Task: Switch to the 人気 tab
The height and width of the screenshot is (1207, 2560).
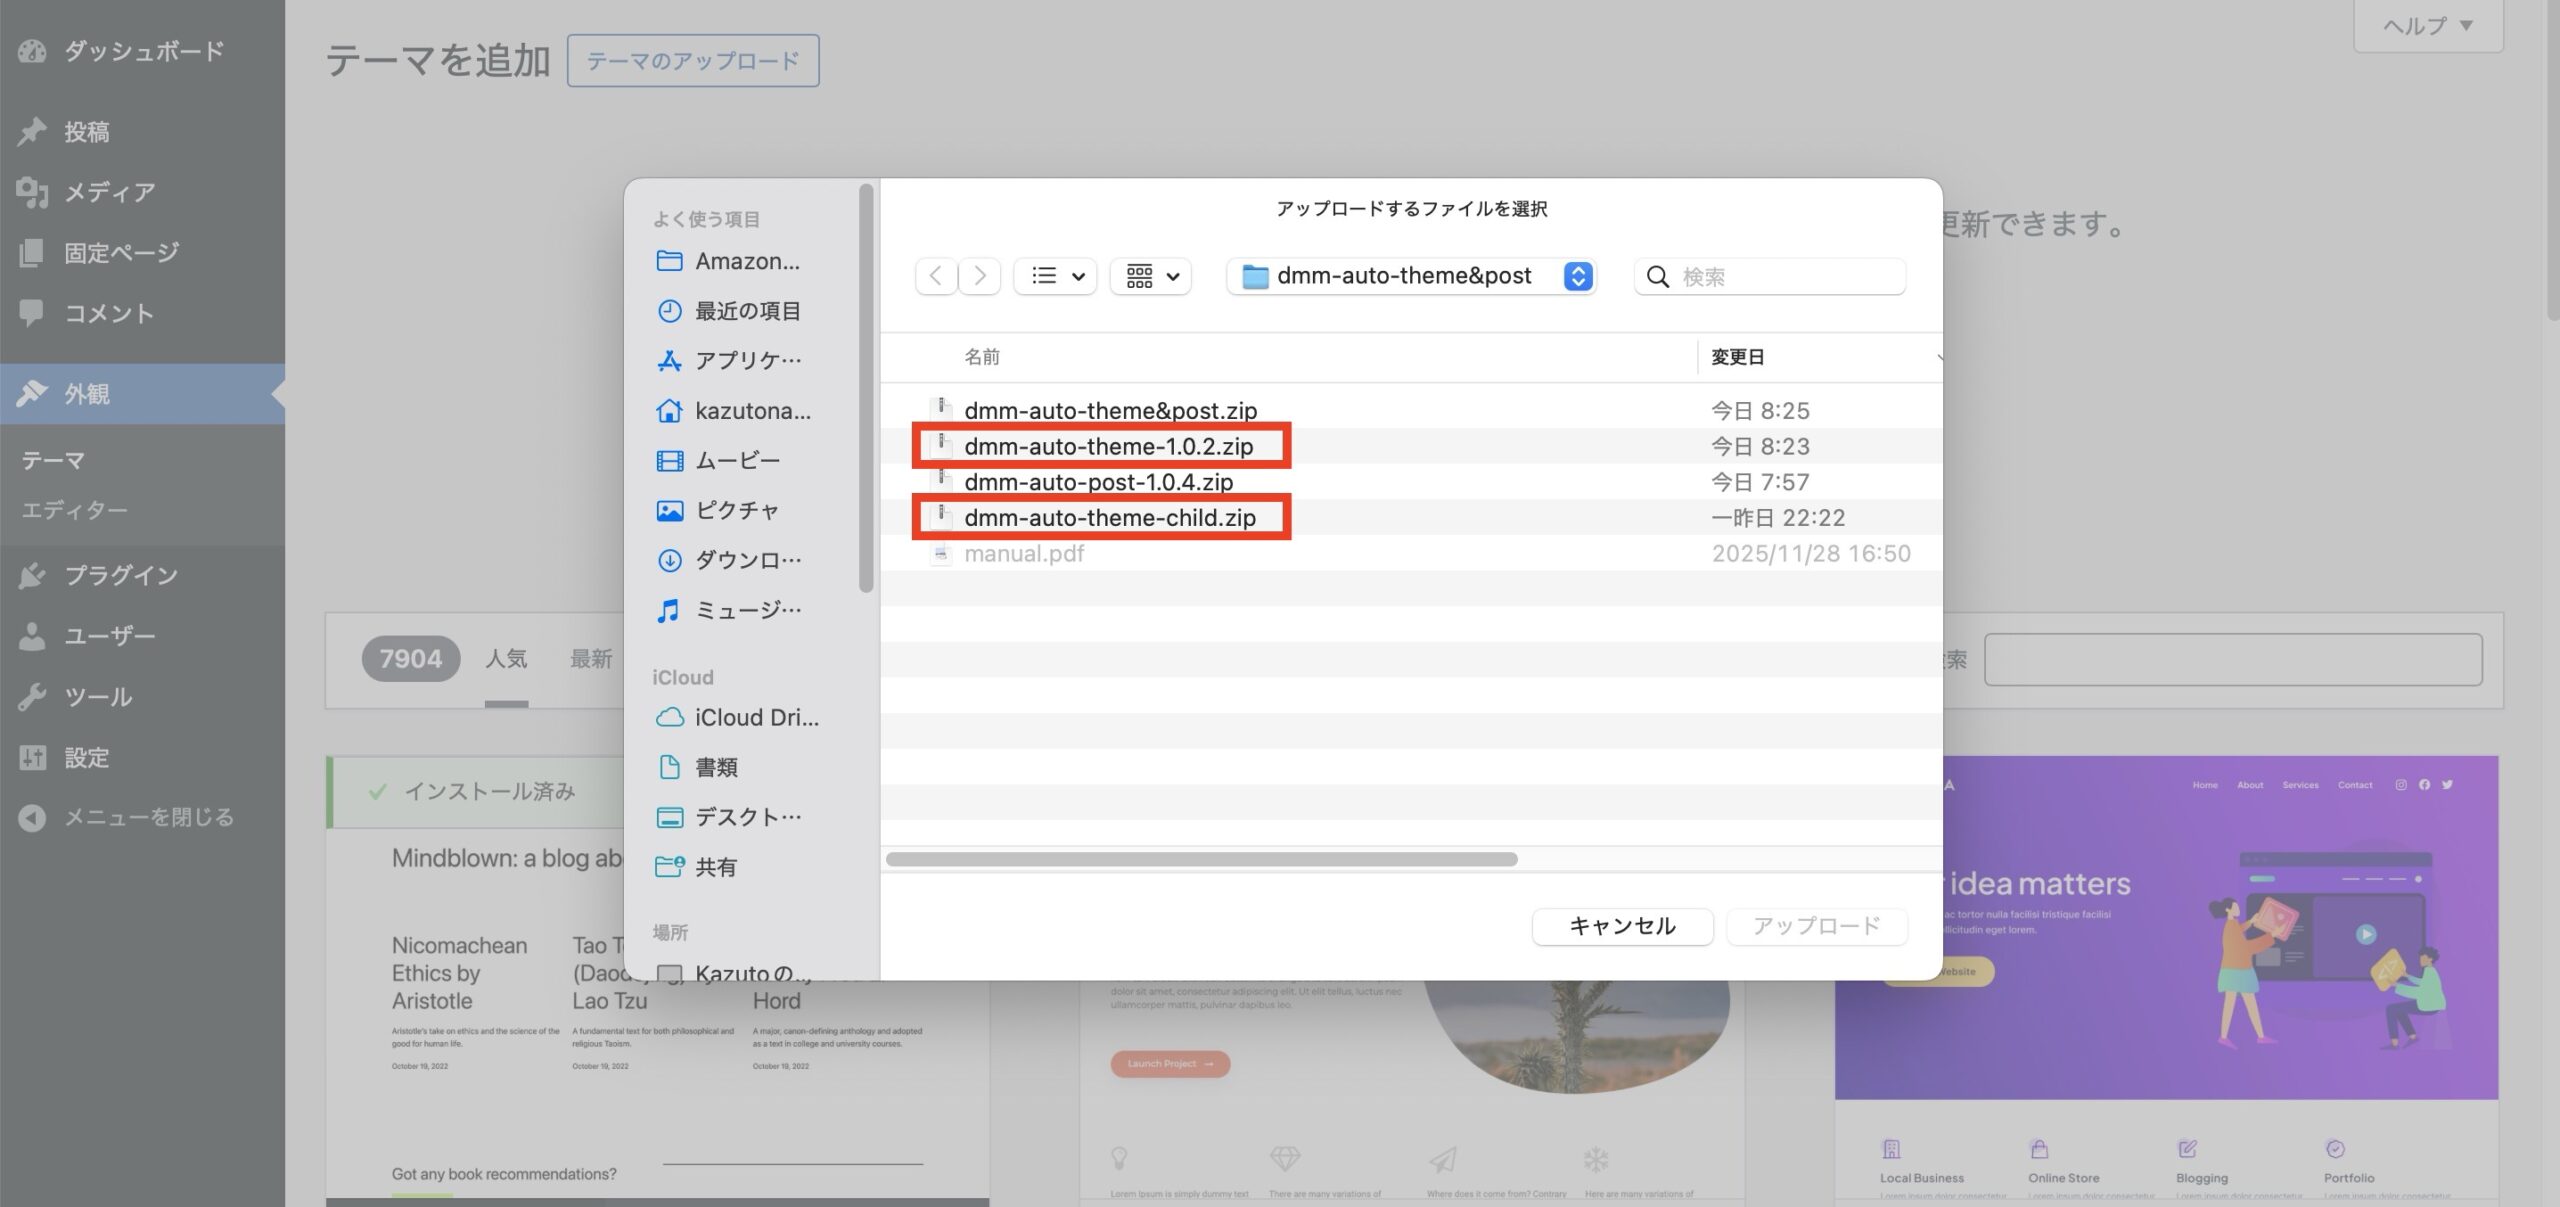Action: [x=507, y=658]
